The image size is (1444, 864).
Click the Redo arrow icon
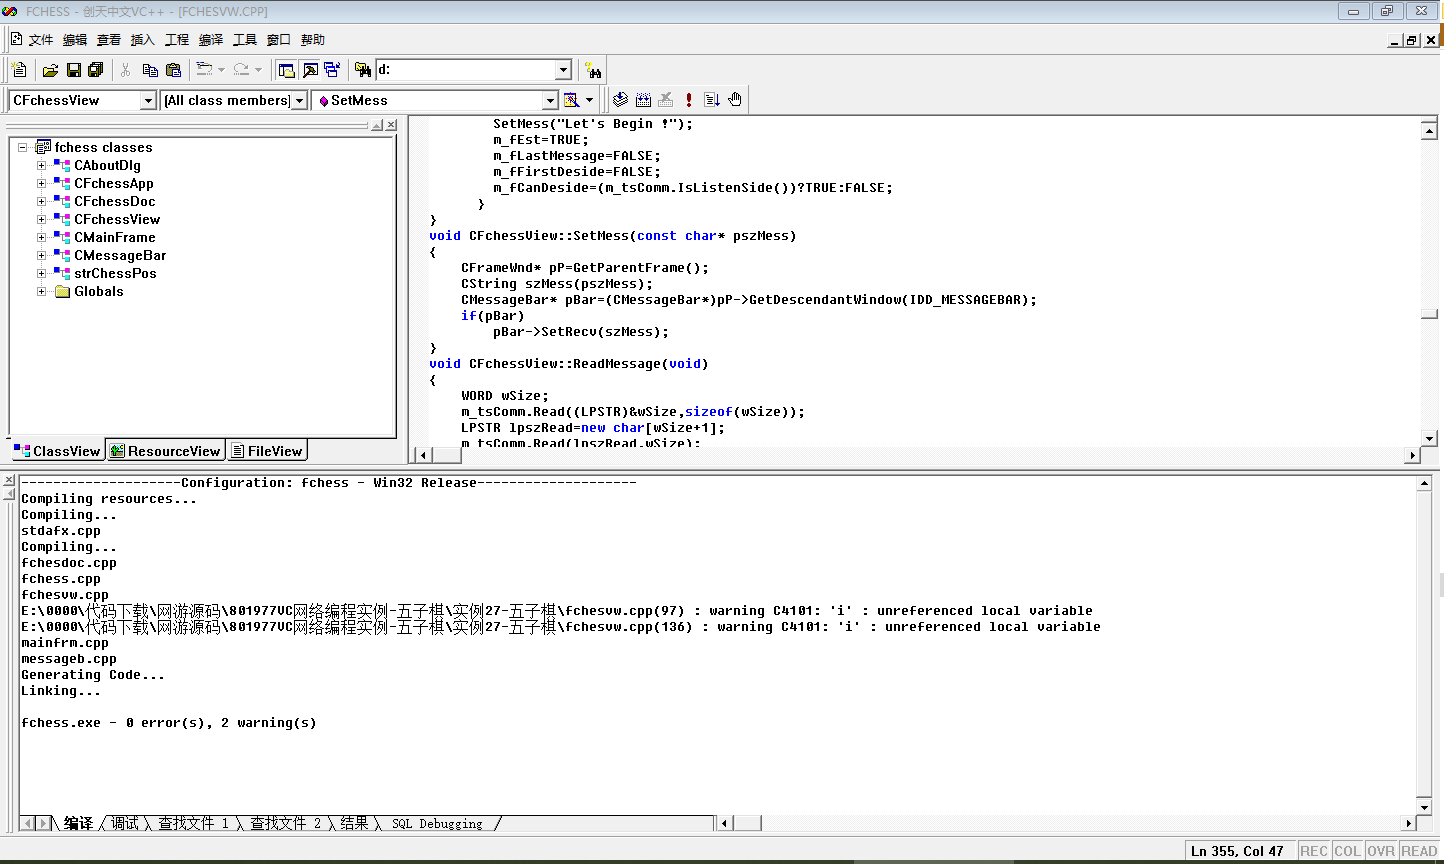tap(241, 70)
